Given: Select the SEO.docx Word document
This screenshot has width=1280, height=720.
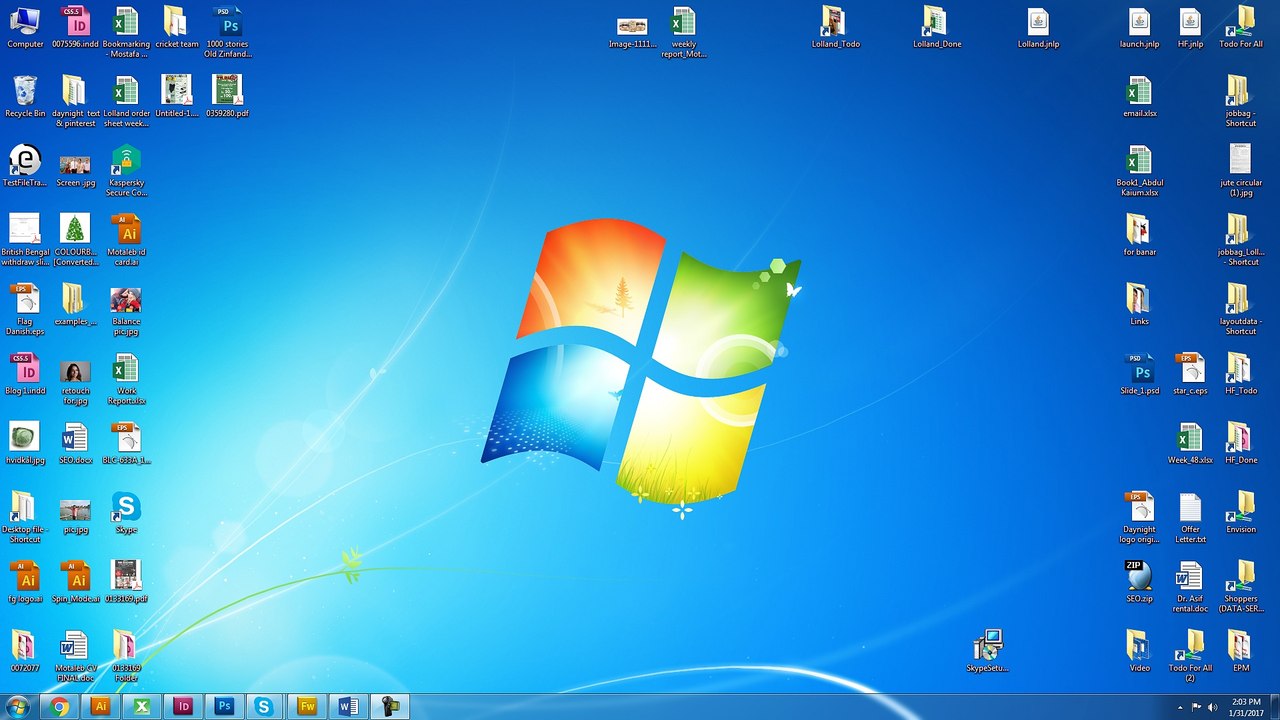Looking at the screenshot, I should 75,443.
